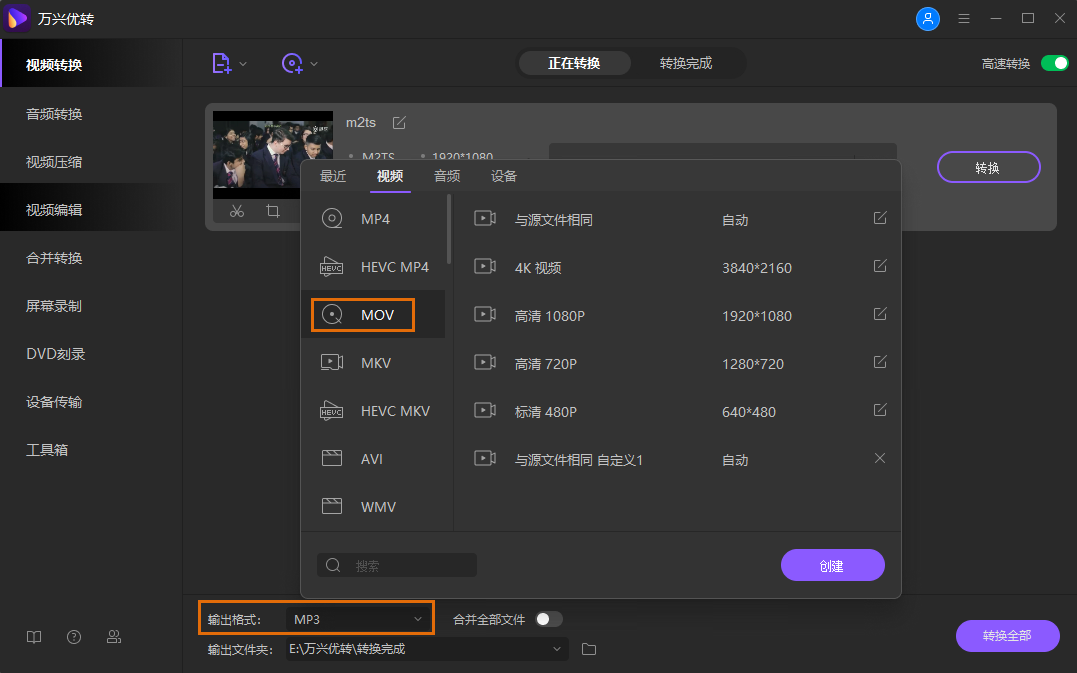The image size is (1077, 673).
Task: Rename the m2ts file via the pencil icon
Action: click(398, 122)
